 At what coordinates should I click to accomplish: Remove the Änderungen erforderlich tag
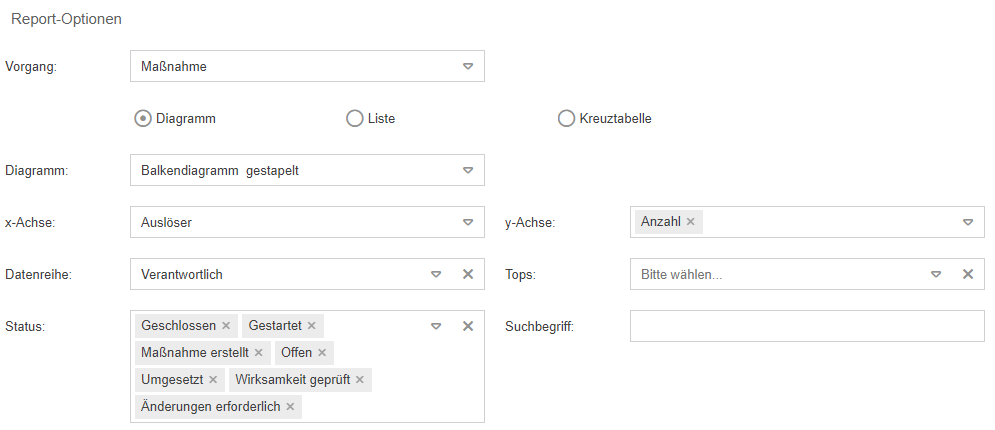point(290,407)
